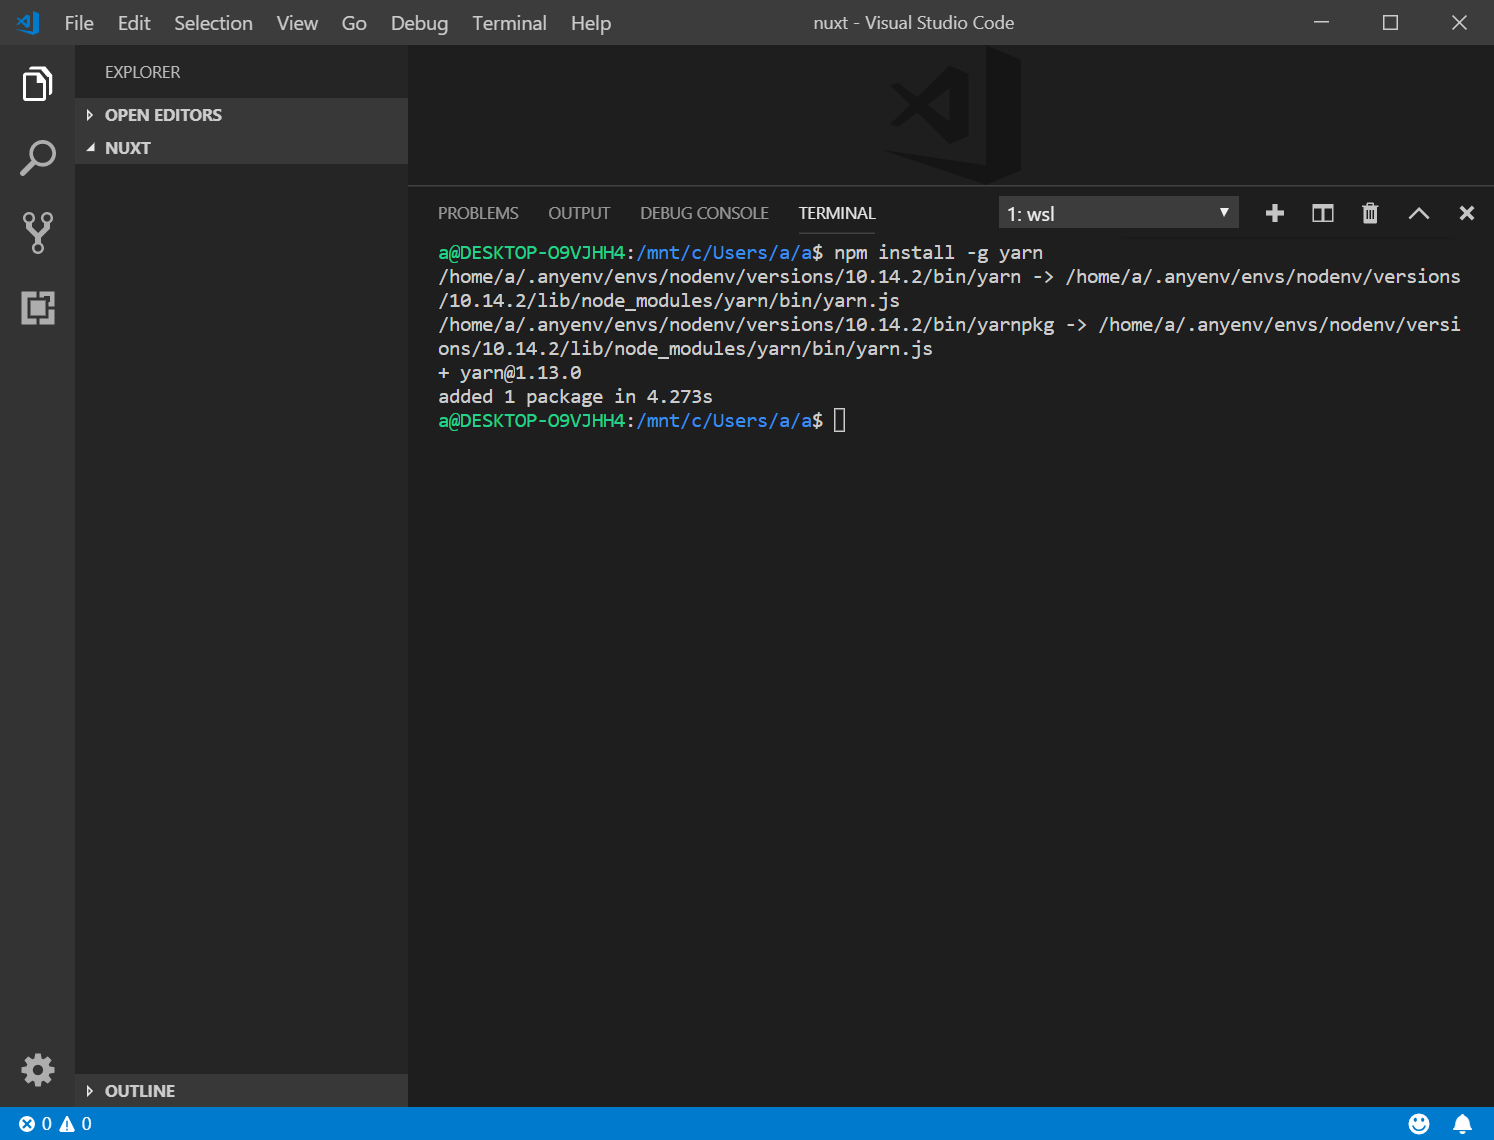Open the Terminal menu
The width and height of the screenshot is (1494, 1140).
click(x=509, y=23)
